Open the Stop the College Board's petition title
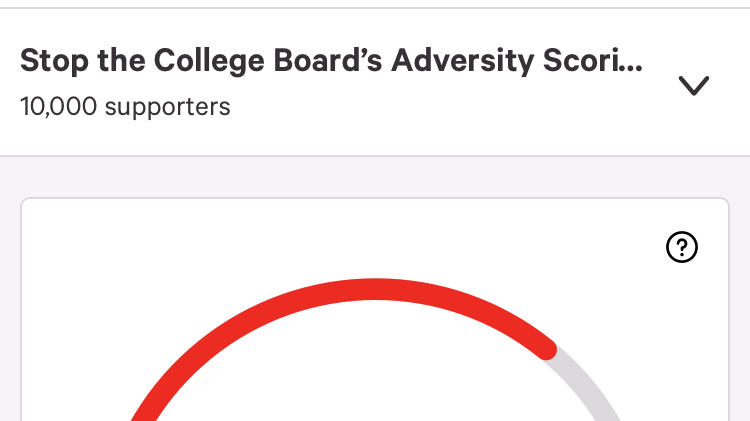 point(332,62)
